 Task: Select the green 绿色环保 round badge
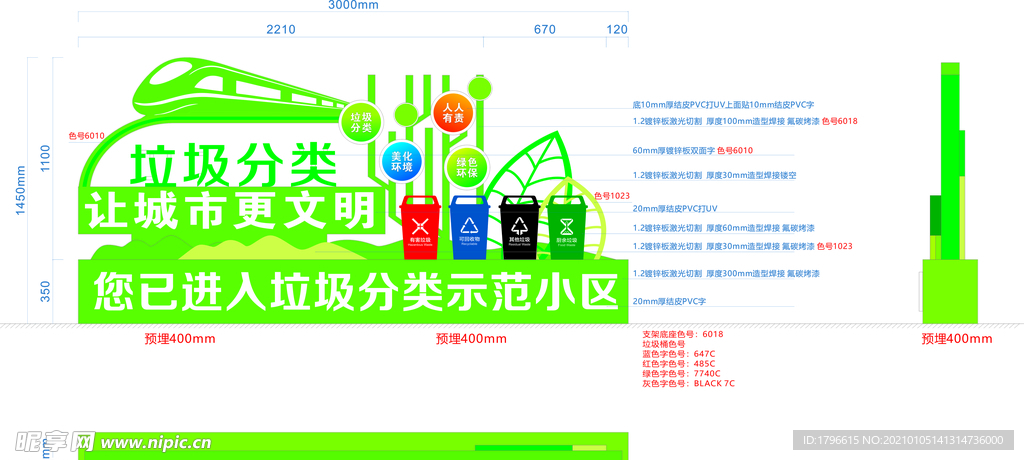pyautogui.click(x=467, y=168)
